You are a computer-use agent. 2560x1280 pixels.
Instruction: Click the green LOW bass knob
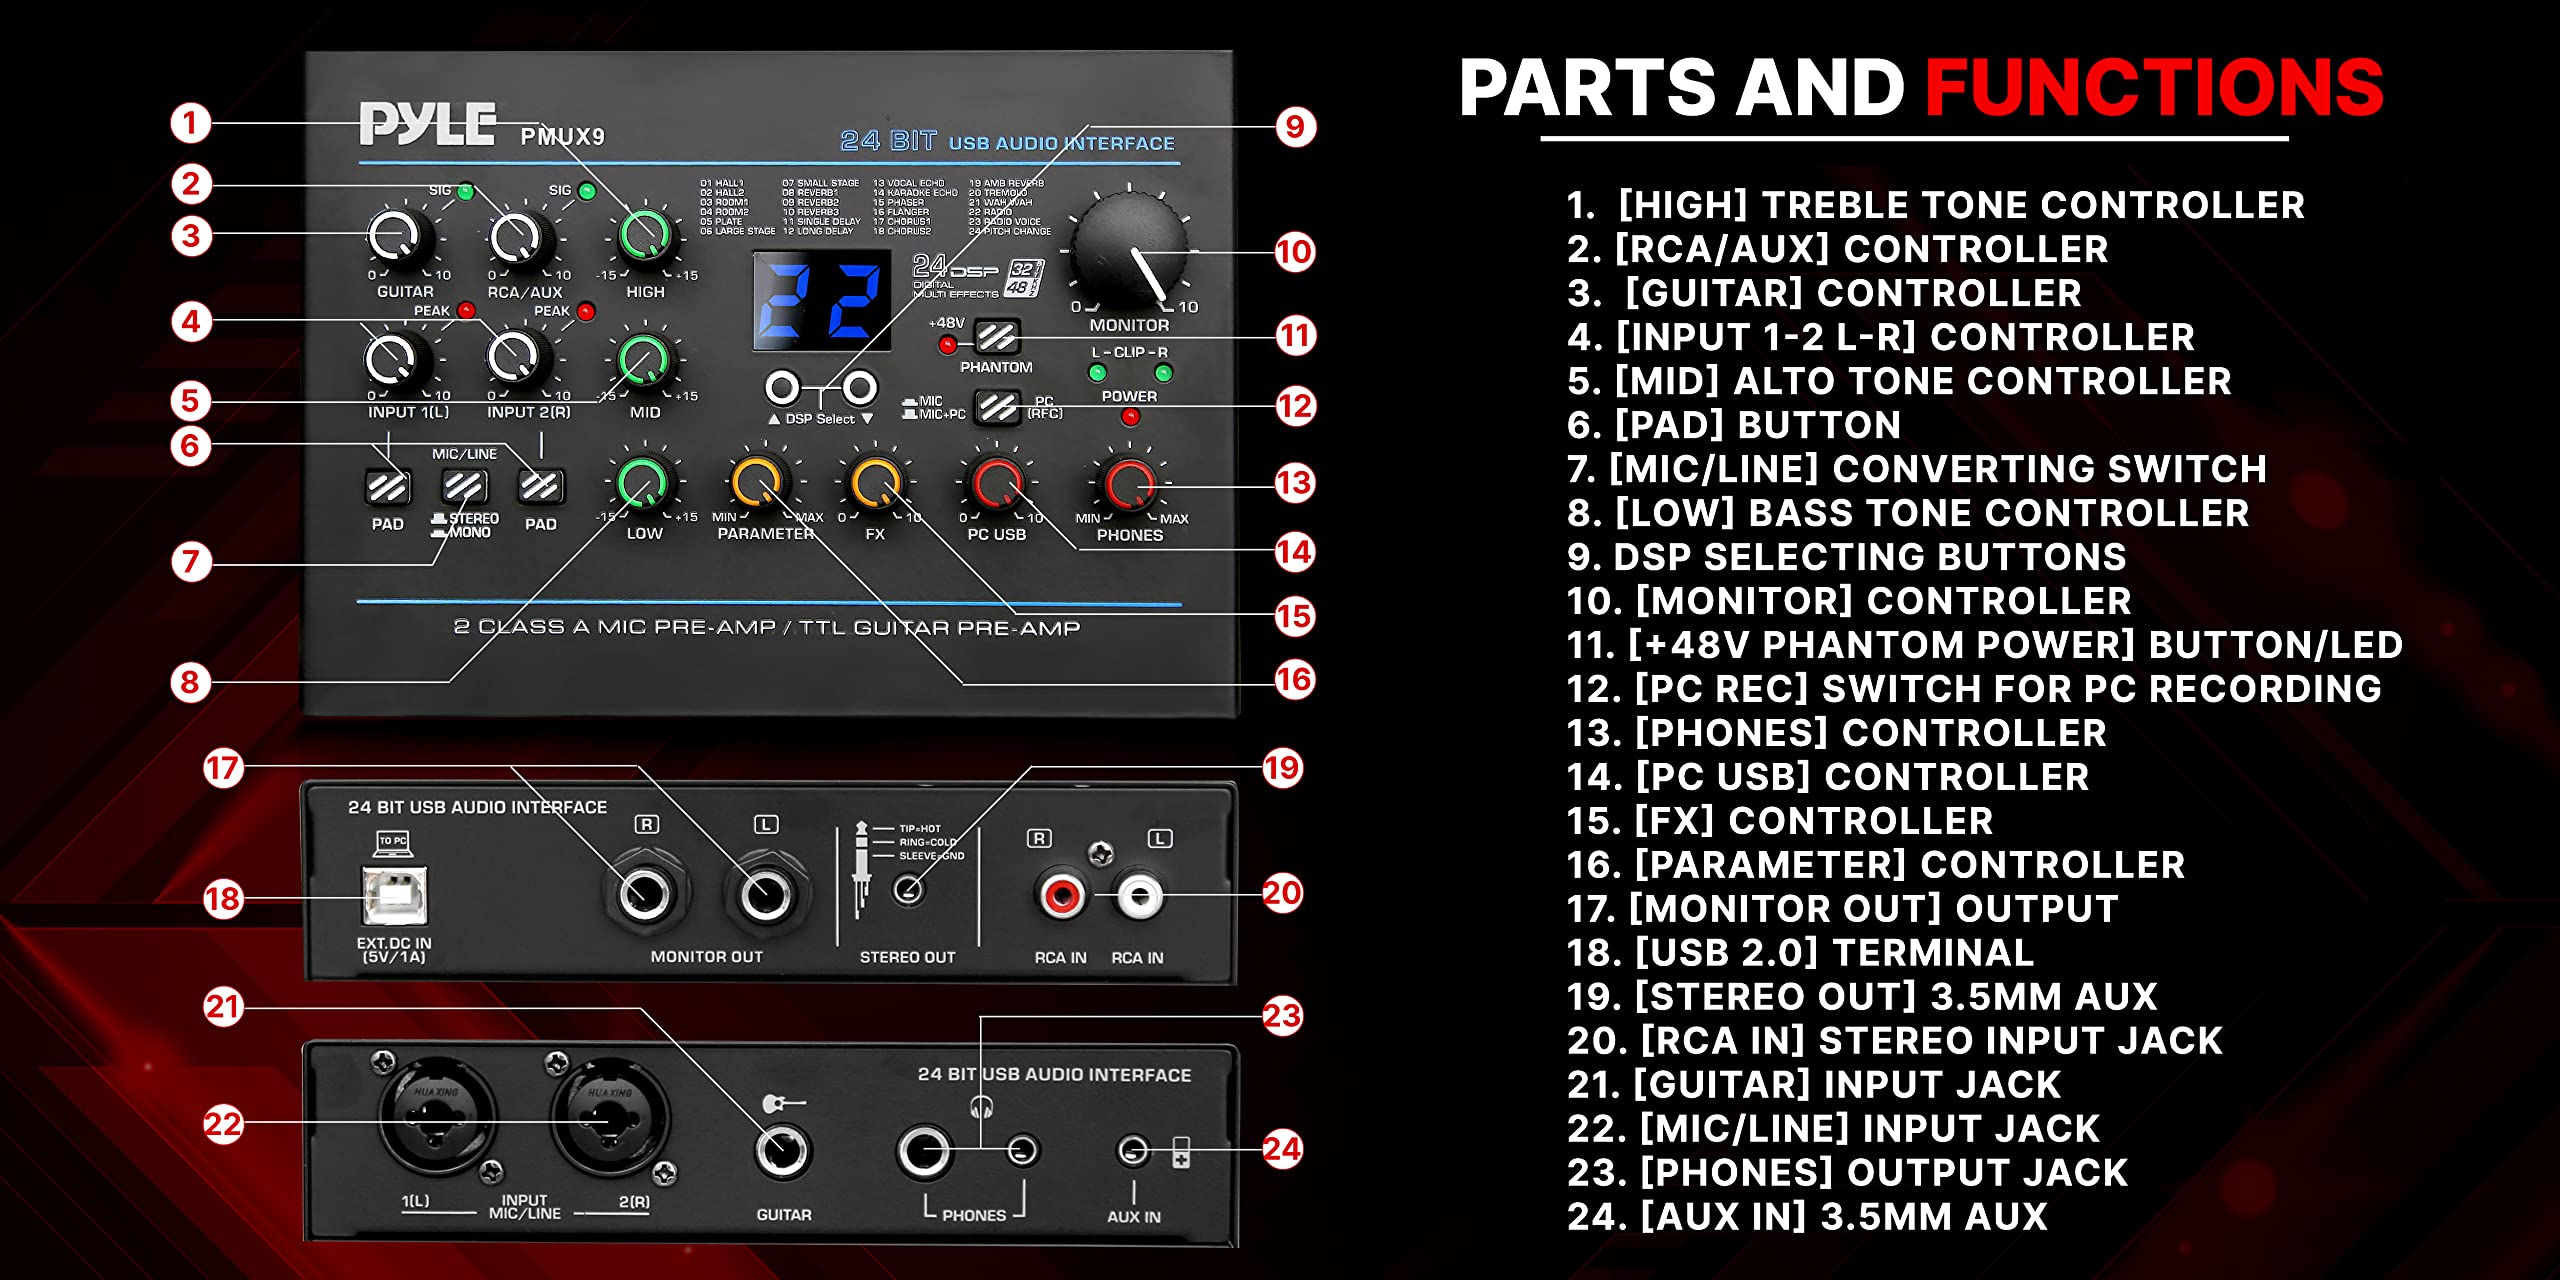tap(645, 483)
